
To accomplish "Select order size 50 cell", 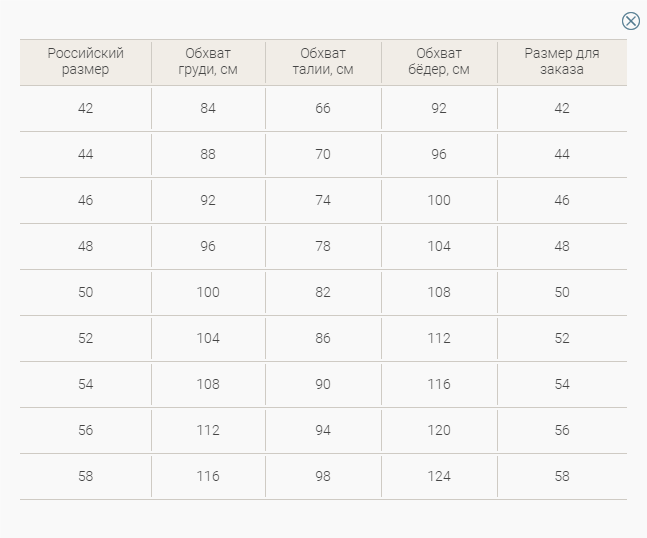I will click(562, 293).
